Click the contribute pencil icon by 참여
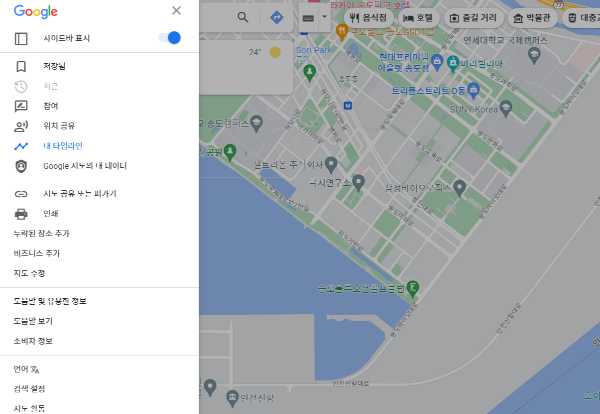Screen dimensions: 600x414 coord(21,106)
